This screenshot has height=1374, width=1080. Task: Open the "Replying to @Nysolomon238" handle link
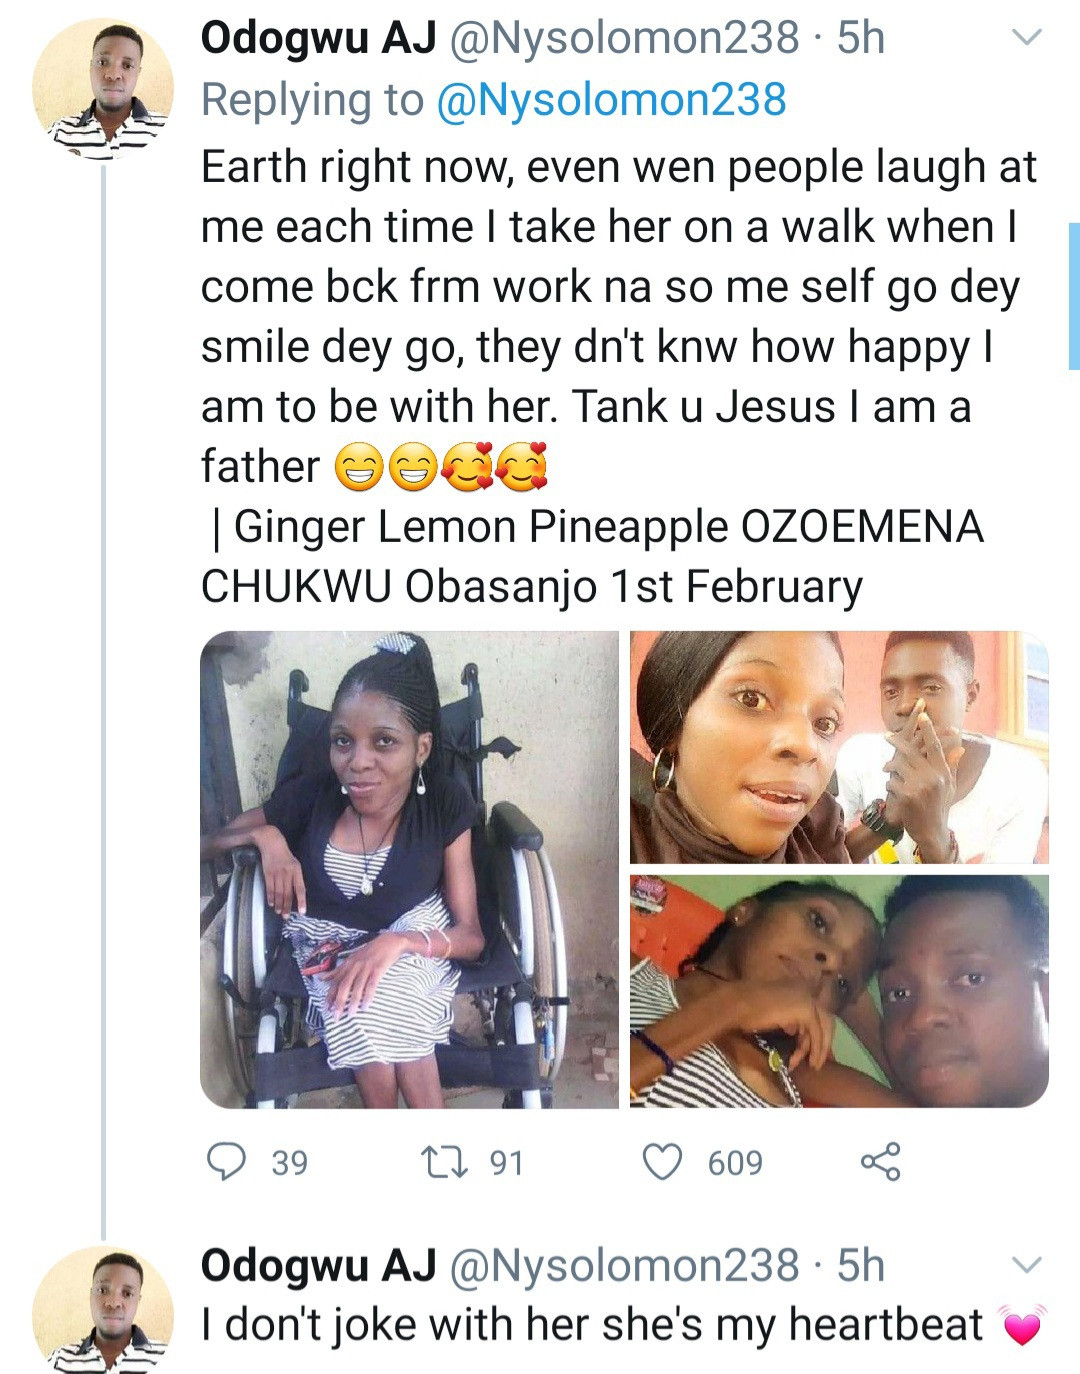(612, 100)
